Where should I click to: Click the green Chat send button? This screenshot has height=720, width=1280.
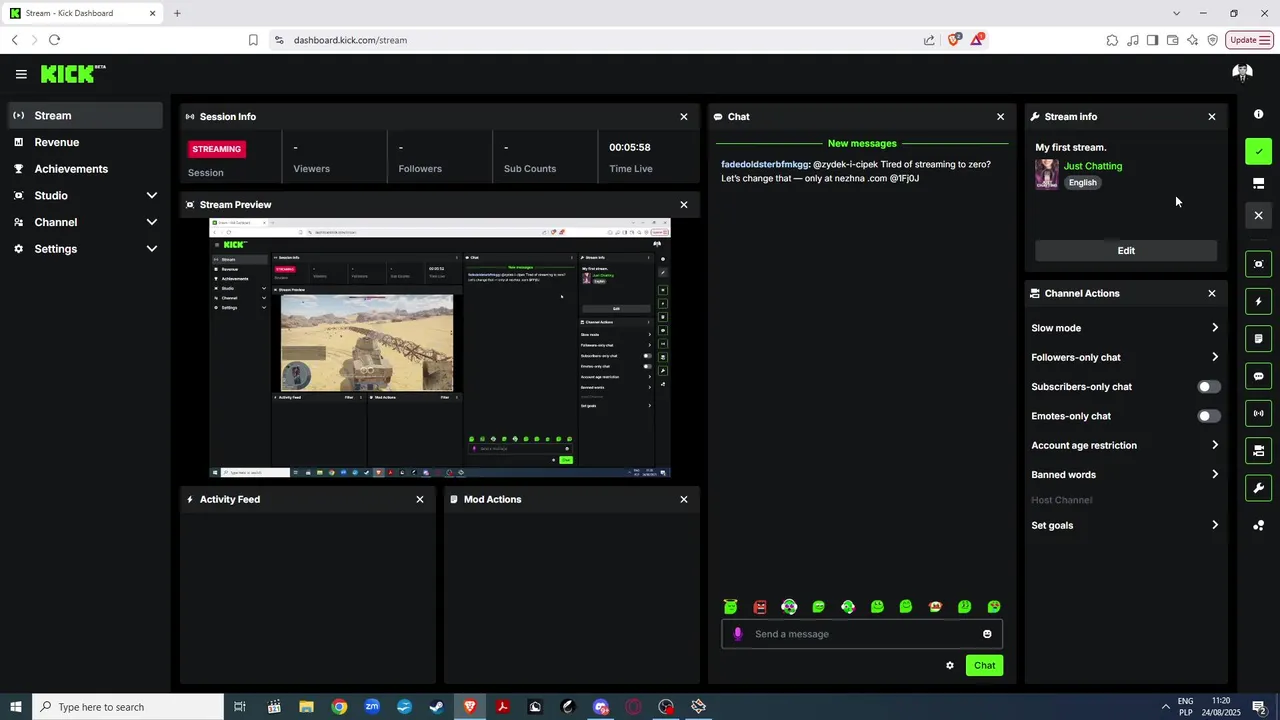[x=984, y=665]
